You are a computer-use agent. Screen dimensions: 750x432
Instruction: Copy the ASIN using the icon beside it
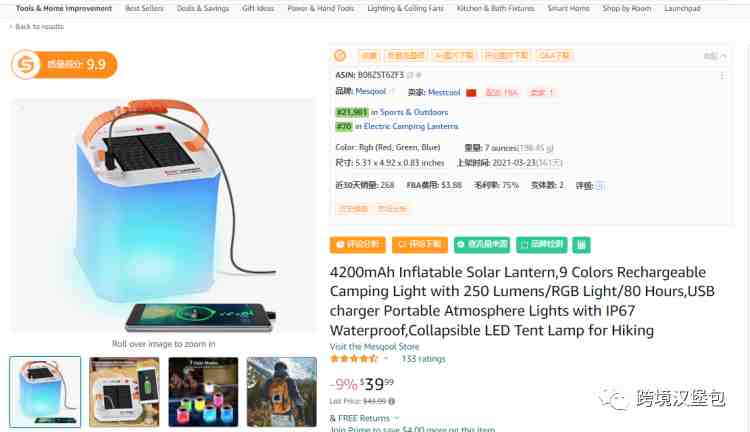pos(410,75)
